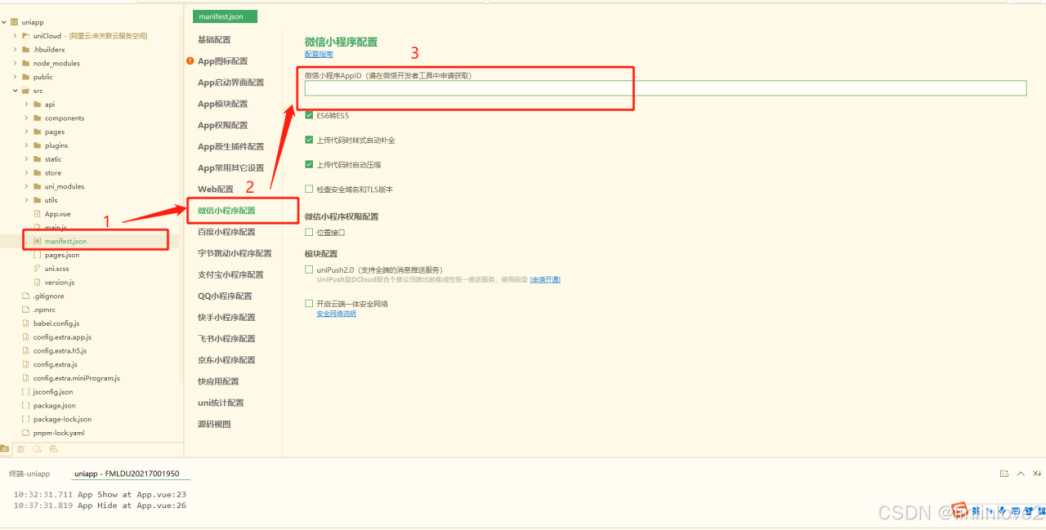1046x530 pixels.
Task: Expand the uniCloud folder
Action: coord(15,35)
